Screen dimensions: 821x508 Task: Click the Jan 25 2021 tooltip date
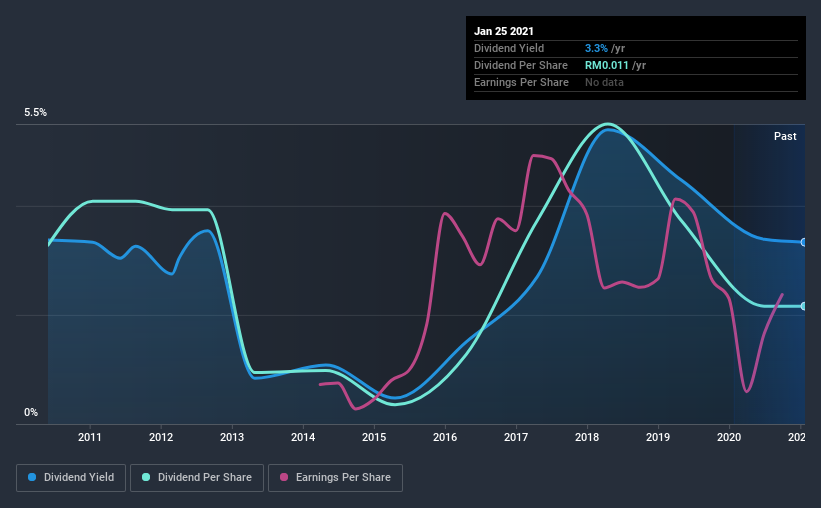[504, 31]
